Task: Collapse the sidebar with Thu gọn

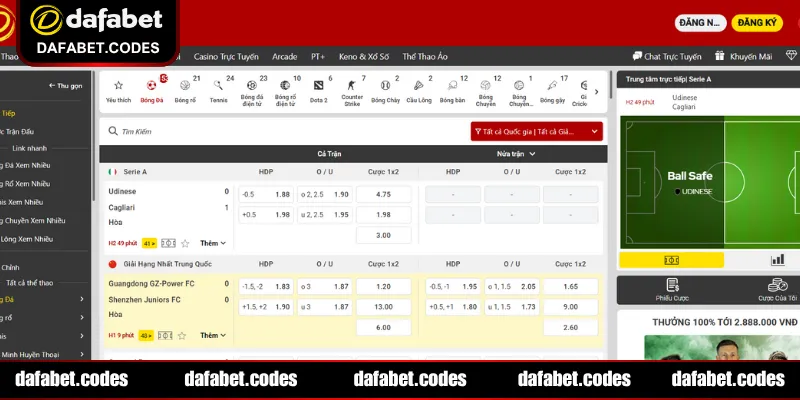Action: [64, 86]
